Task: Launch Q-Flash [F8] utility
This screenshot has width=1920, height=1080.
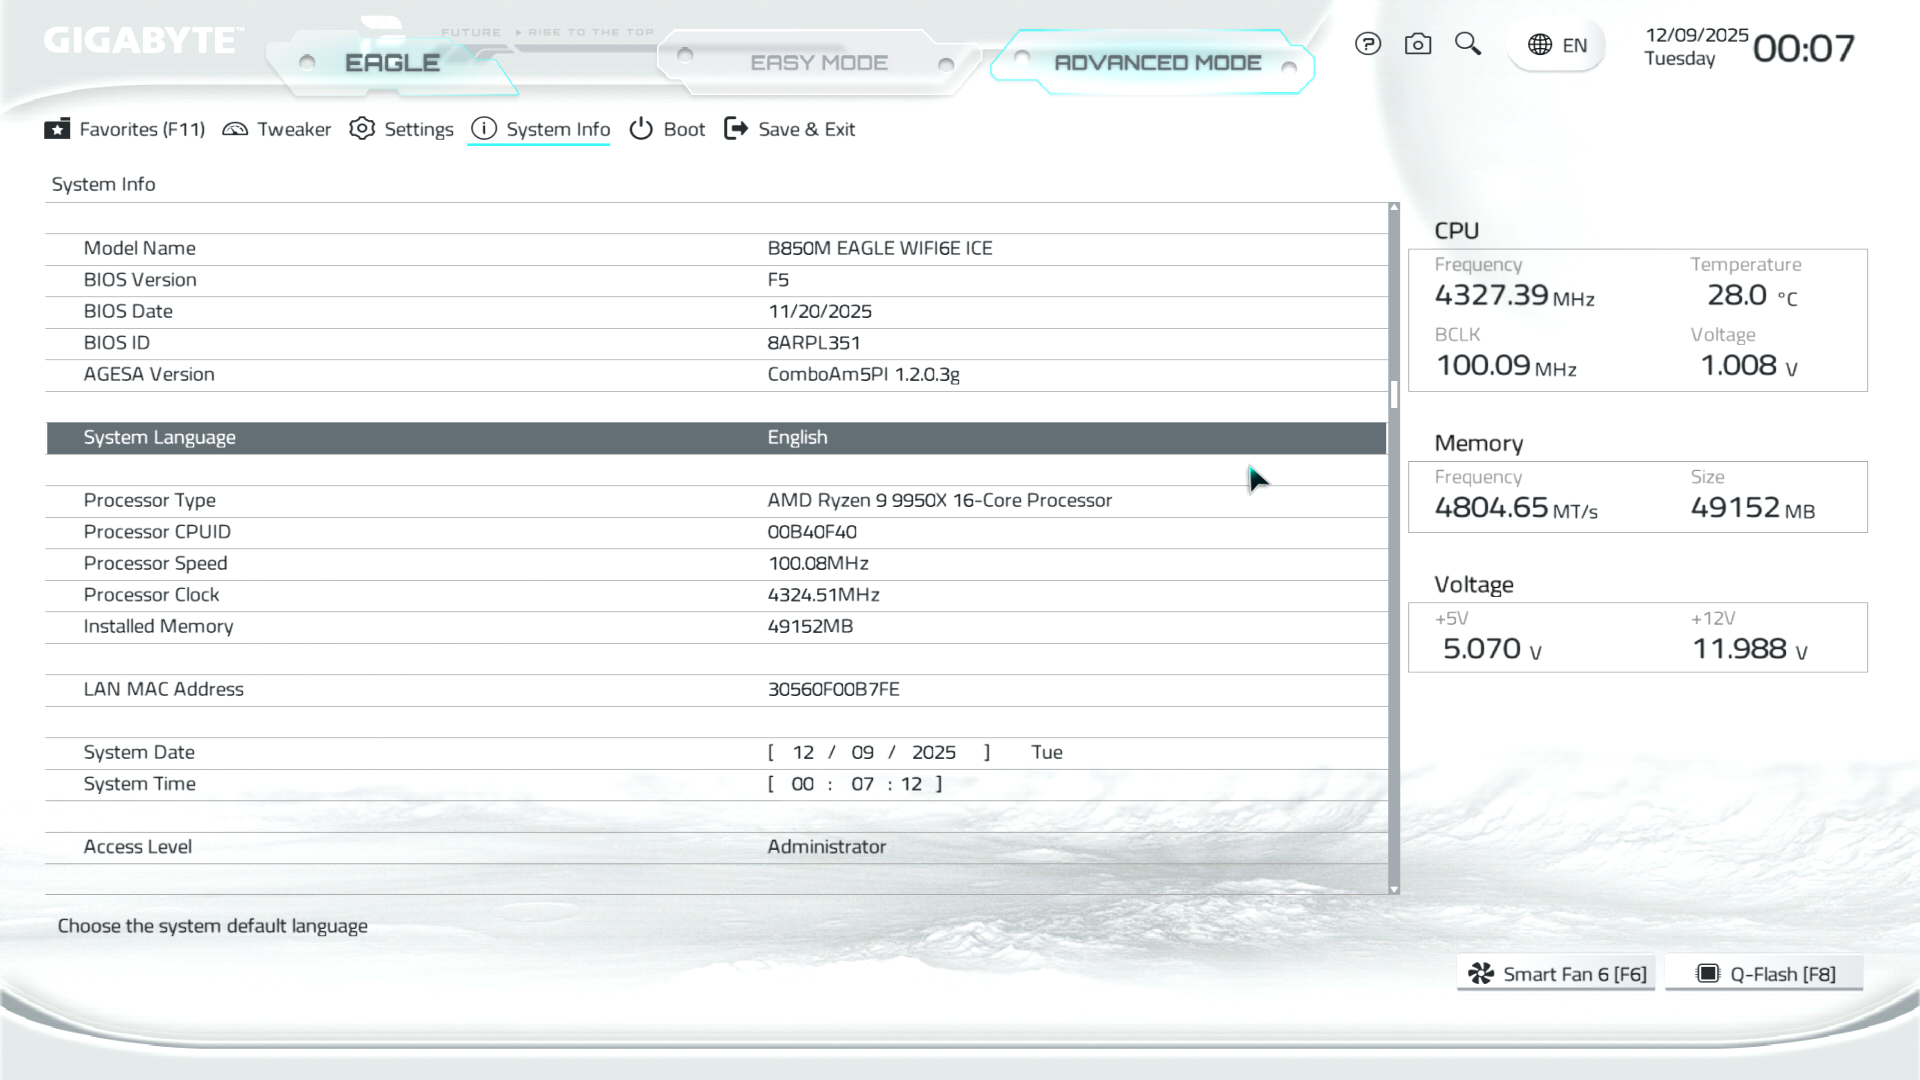Action: pyautogui.click(x=1765, y=974)
